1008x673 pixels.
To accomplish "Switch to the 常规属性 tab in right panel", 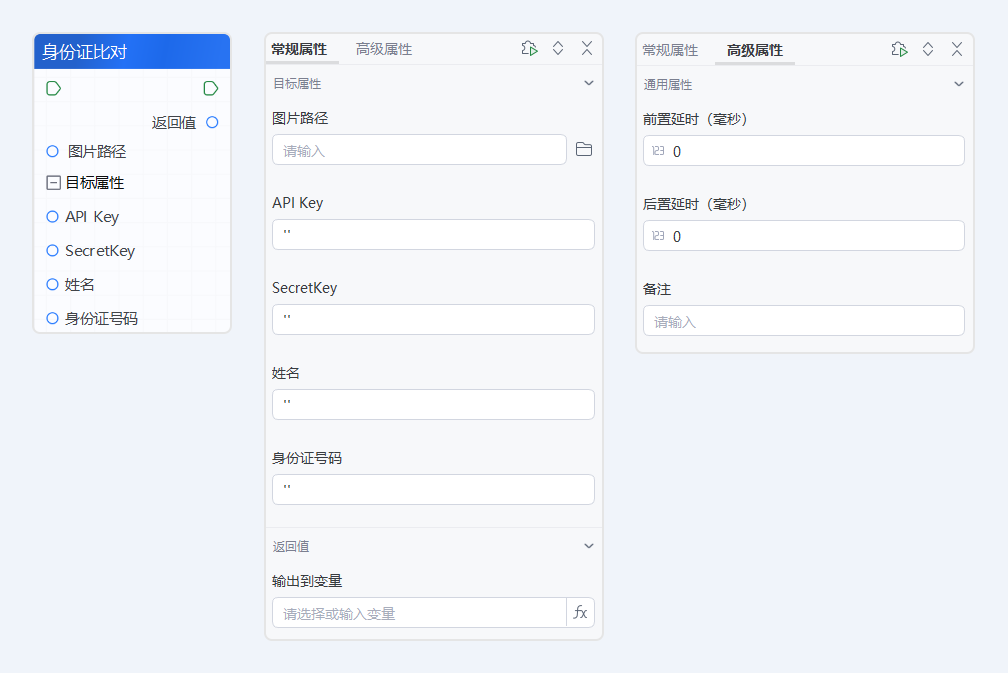I will tap(671, 48).
